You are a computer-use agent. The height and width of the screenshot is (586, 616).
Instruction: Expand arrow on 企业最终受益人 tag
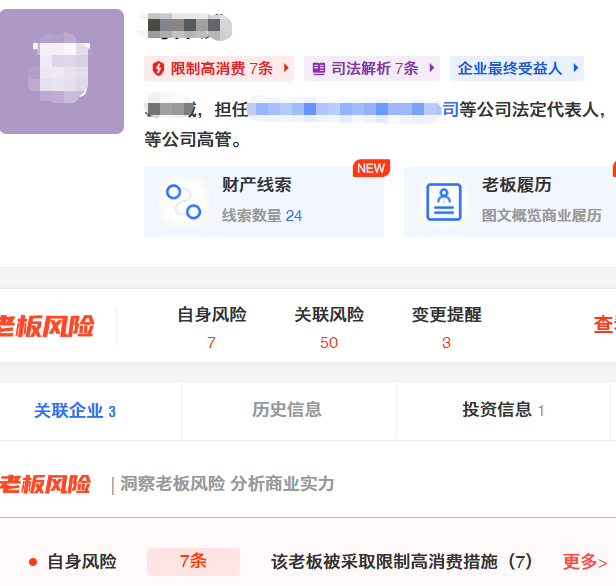click(576, 68)
